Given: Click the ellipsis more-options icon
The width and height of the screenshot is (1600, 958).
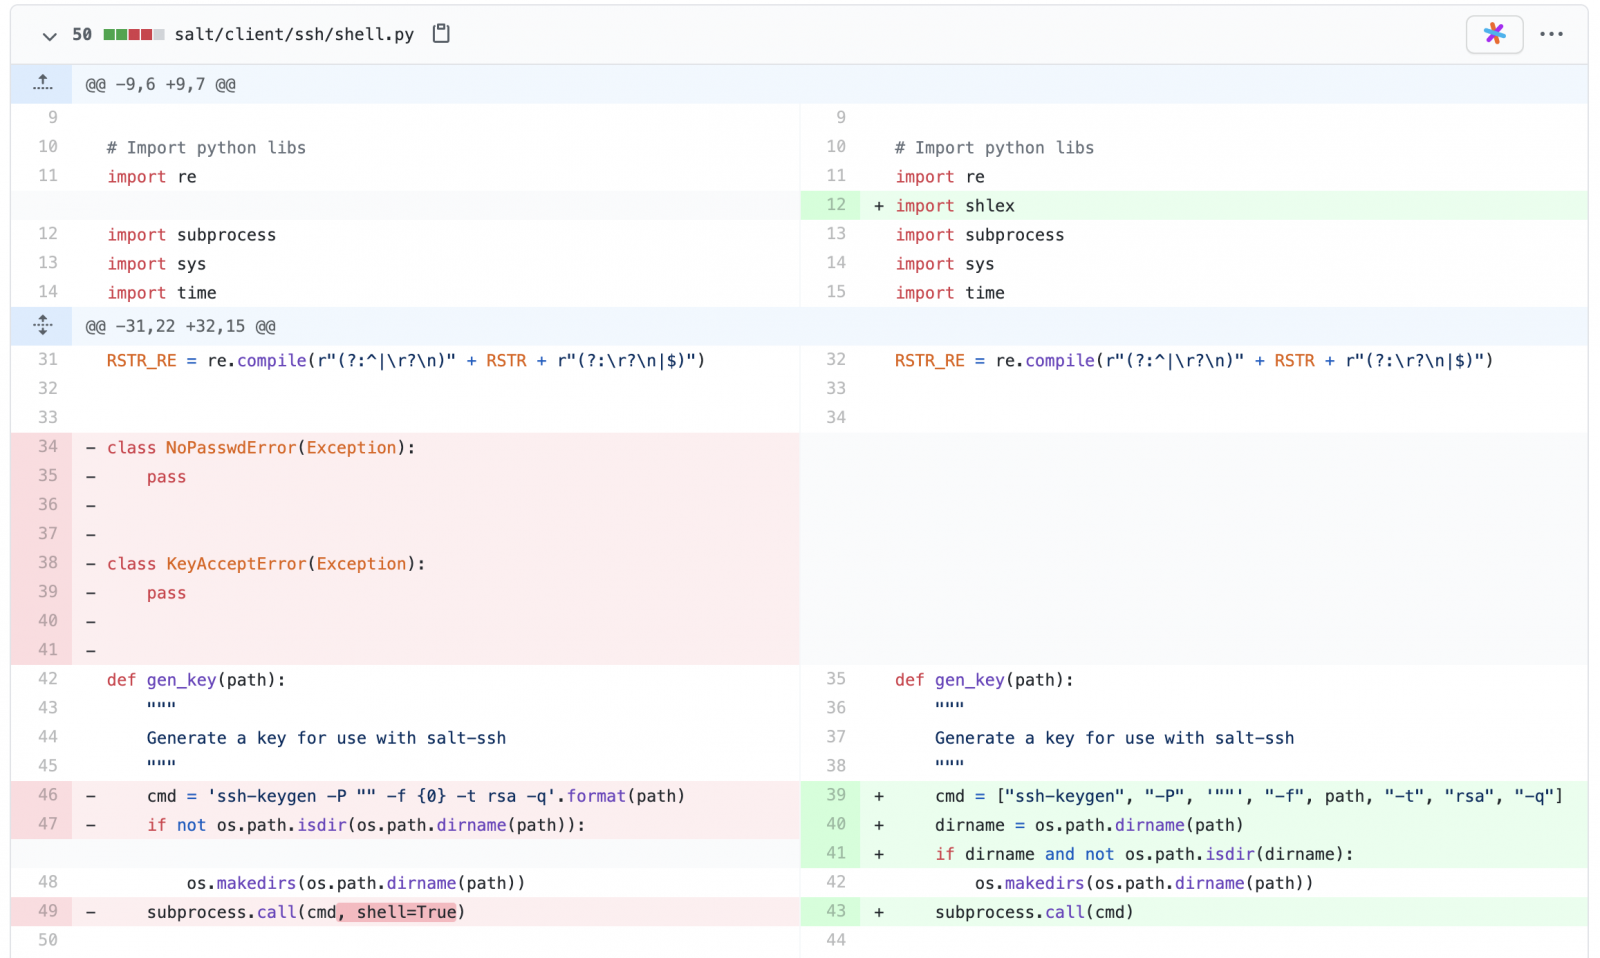Looking at the screenshot, I should pyautogui.click(x=1551, y=34).
